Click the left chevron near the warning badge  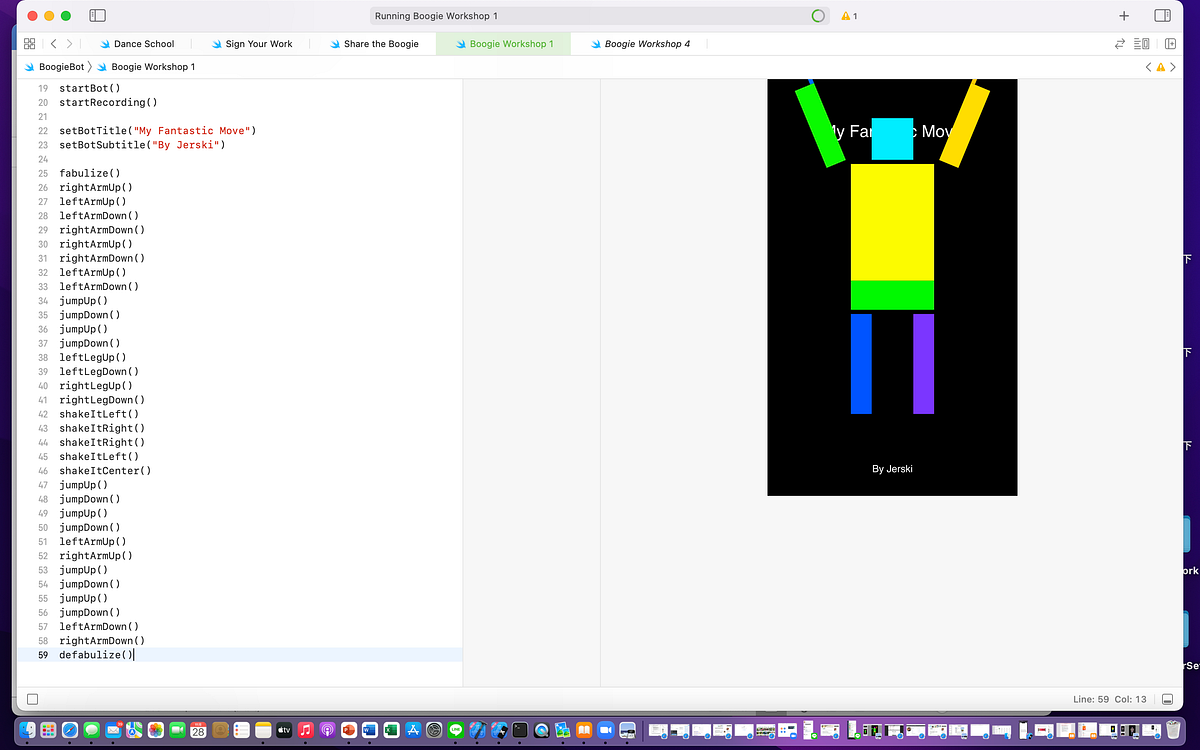1148,66
